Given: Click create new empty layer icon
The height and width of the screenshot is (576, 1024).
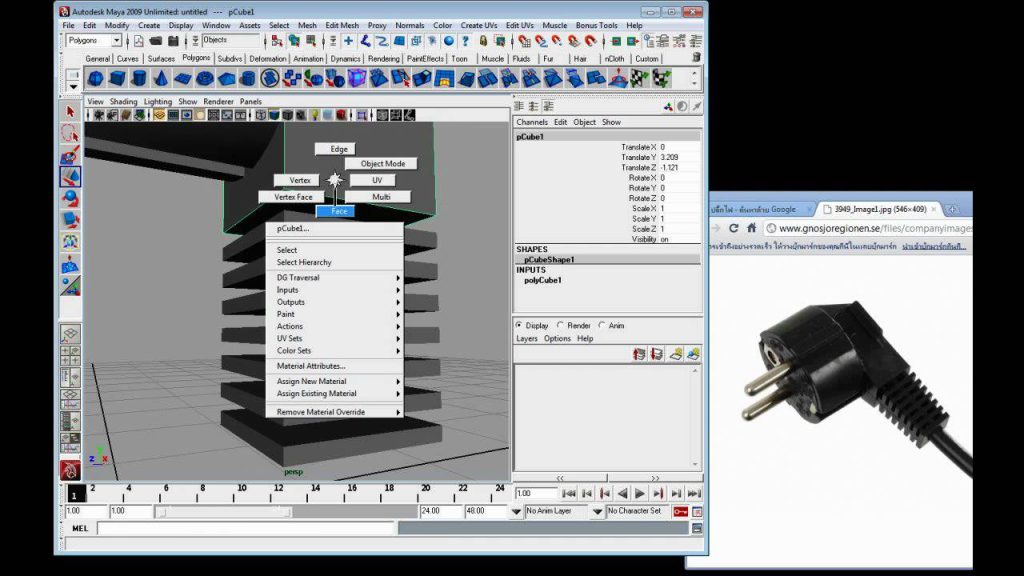Looking at the screenshot, I should tap(675, 354).
